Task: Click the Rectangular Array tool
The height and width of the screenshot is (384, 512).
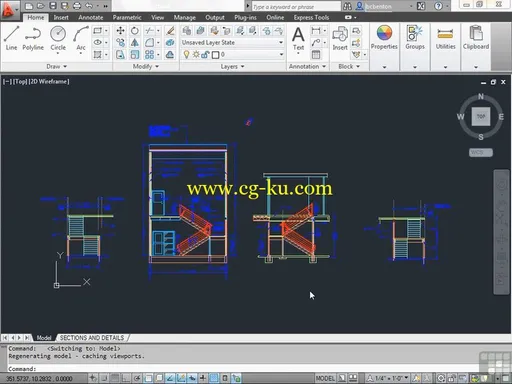Action: point(149,54)
